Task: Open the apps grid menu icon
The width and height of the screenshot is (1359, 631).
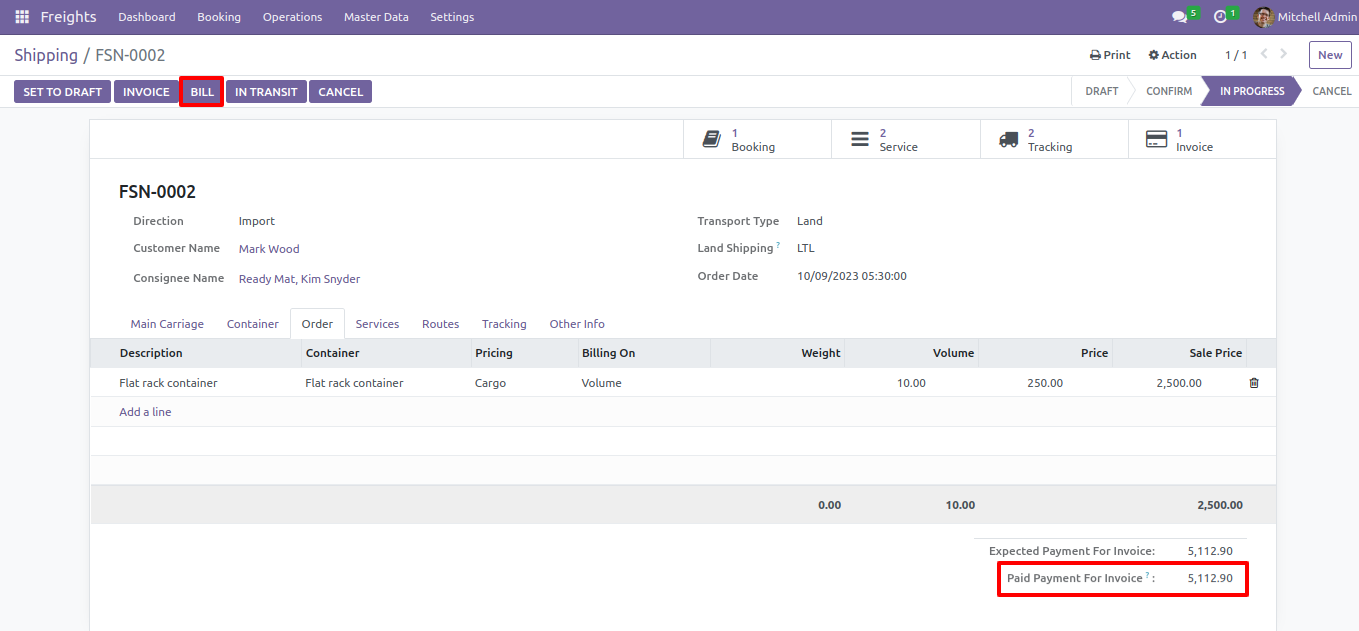Action: click(x=22, y=17)
